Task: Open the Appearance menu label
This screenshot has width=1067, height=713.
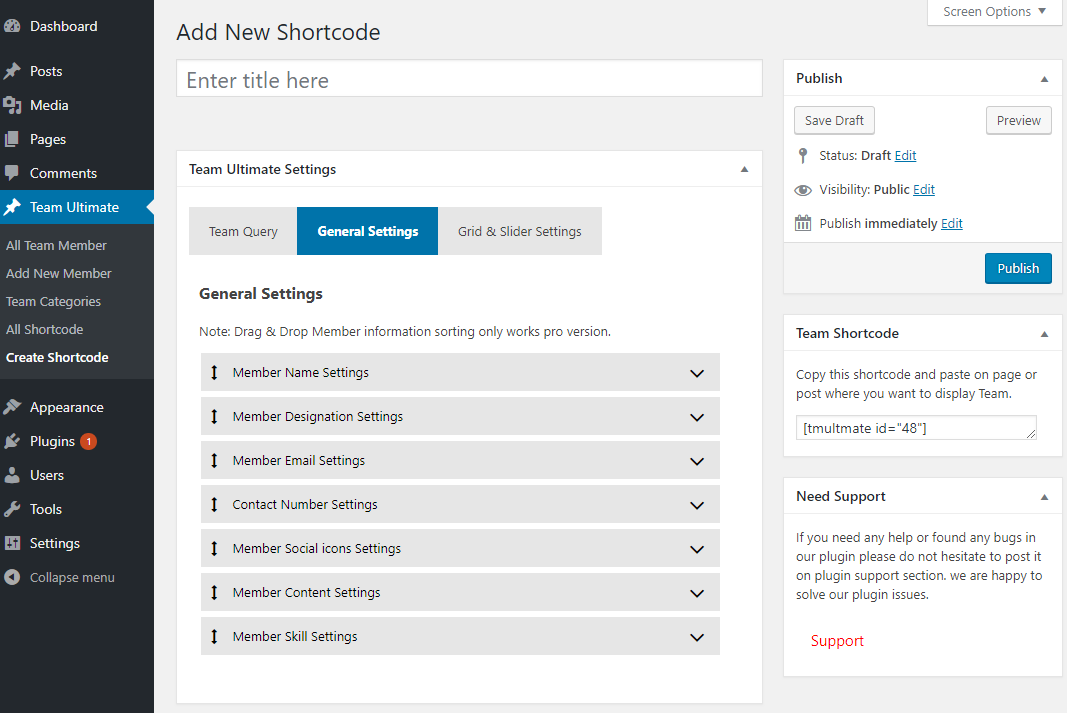Action: coord(67,407)
